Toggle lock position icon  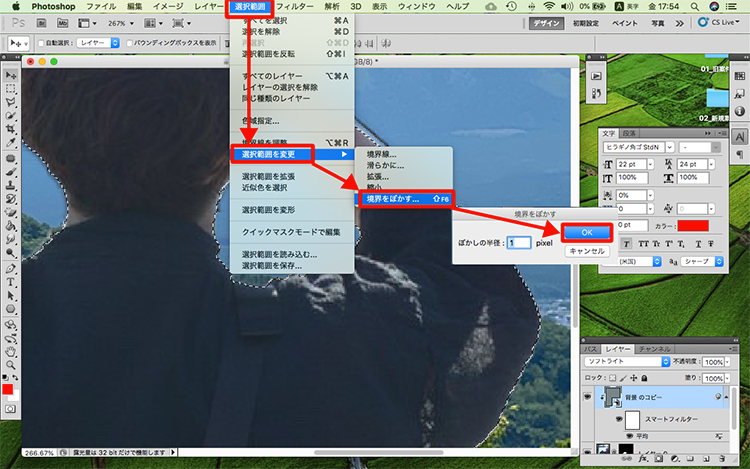click(634, 378)
